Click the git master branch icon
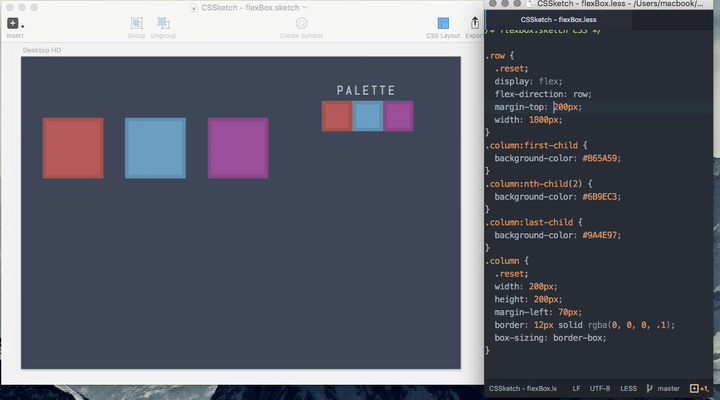This screenshot has height=400, width=720. [651, 388]
